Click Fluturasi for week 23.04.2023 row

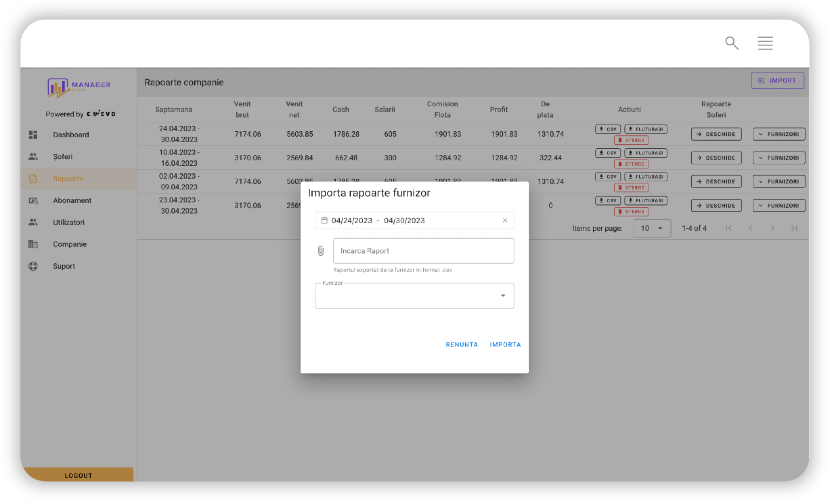click(x=646, y=201)
